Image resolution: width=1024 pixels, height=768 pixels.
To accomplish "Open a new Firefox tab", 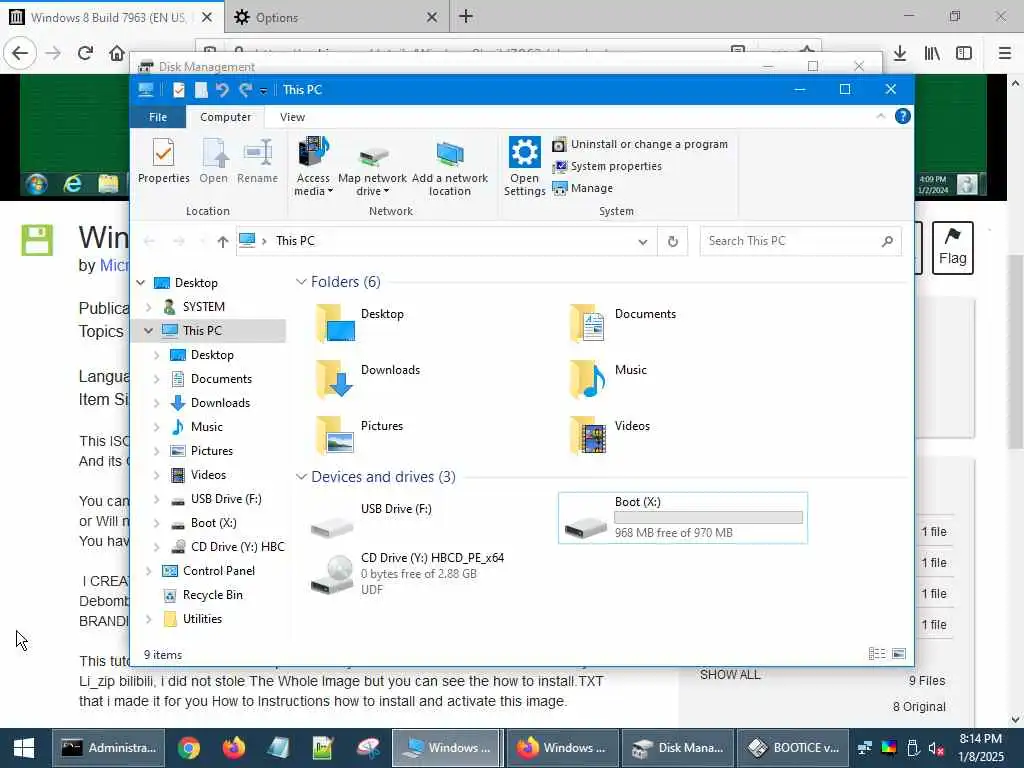I will tap(466, 17).
